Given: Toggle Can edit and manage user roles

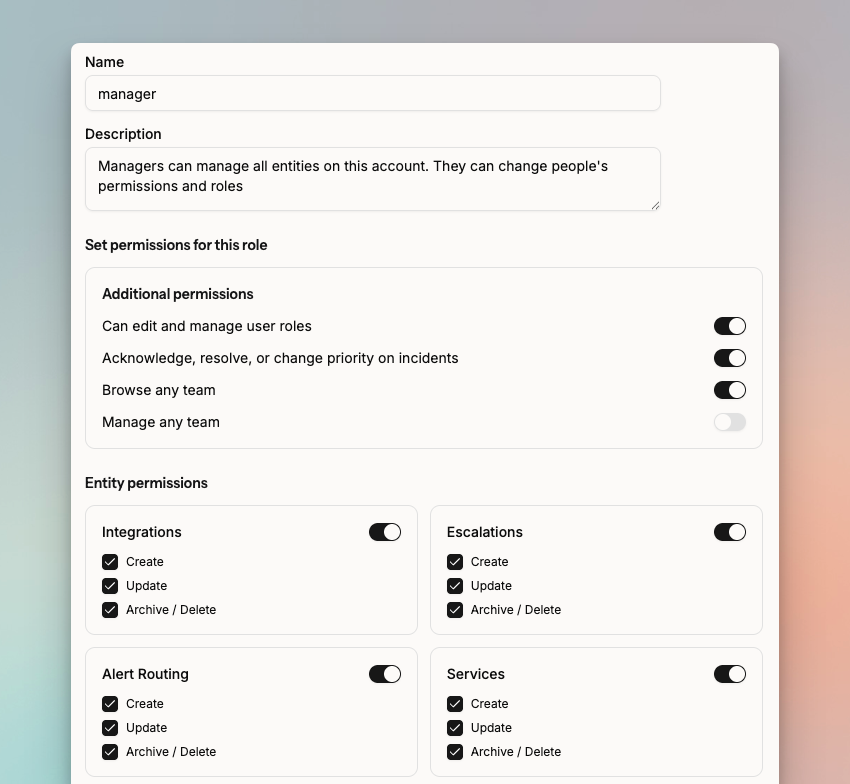Looking at the screenshot, I should coord(730,326).
